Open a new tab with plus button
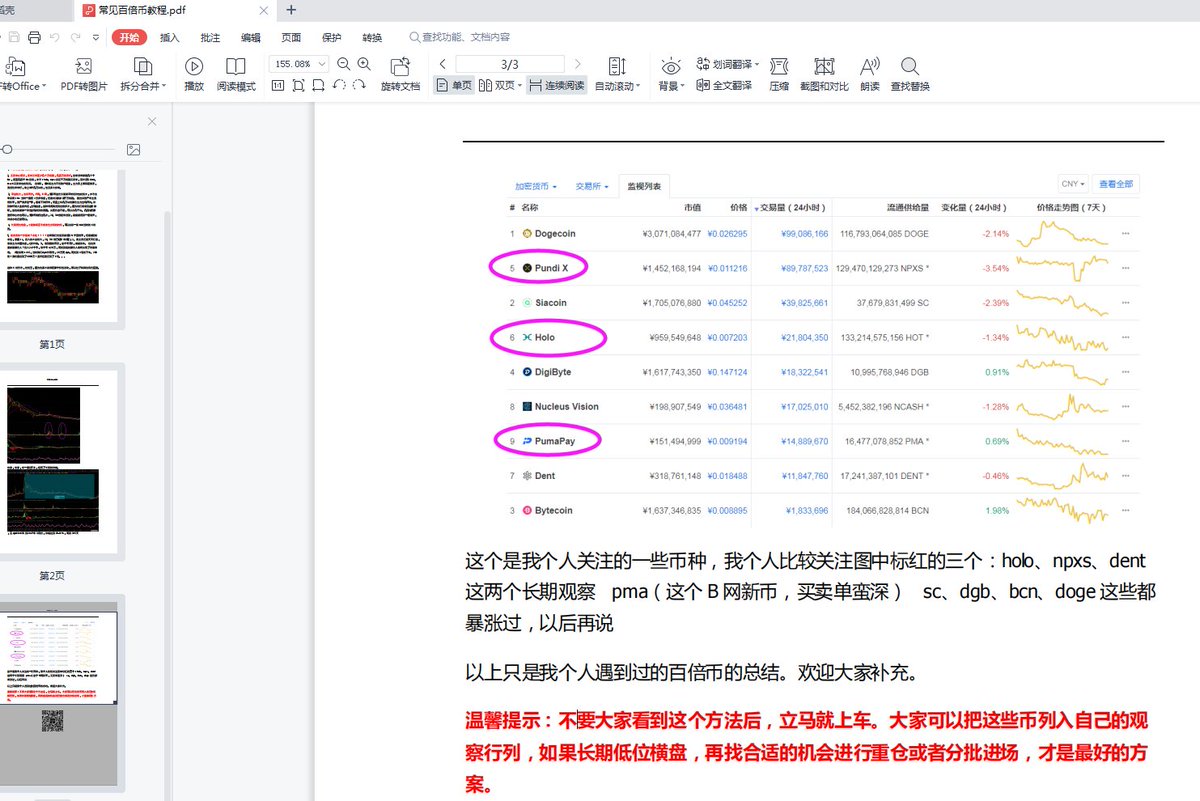 point(291,10)
